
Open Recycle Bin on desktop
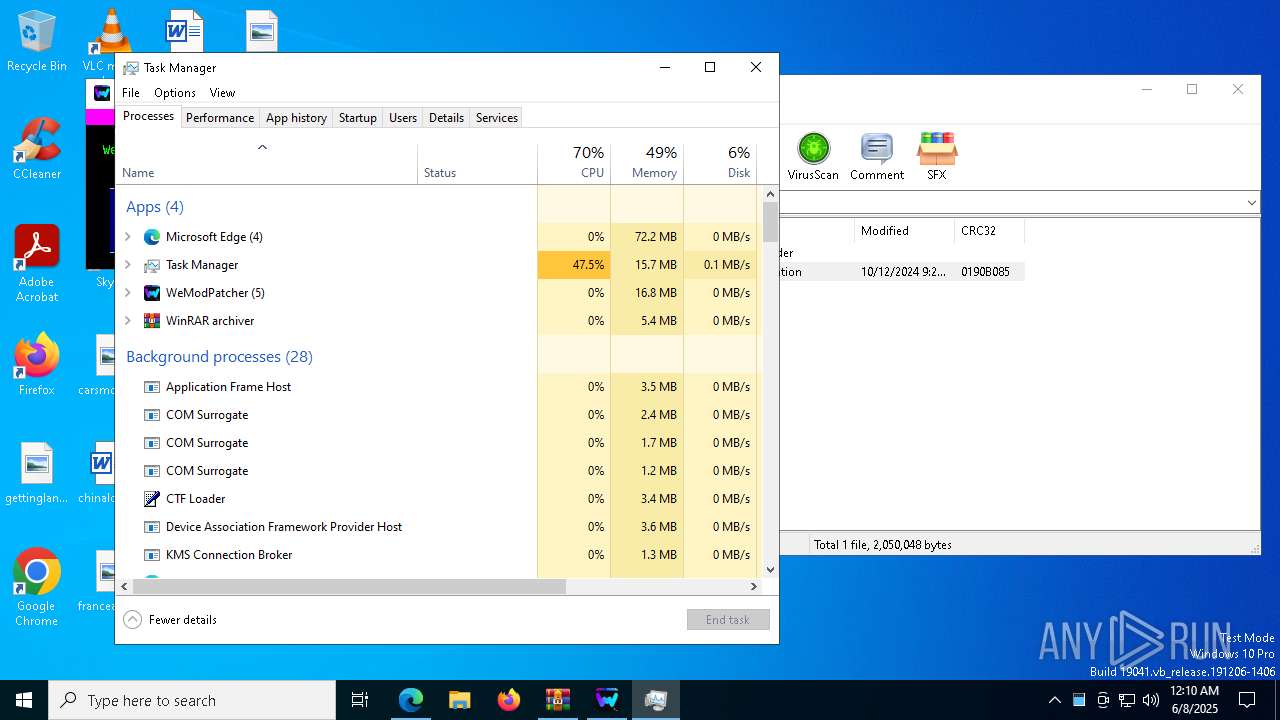point(36,42)
